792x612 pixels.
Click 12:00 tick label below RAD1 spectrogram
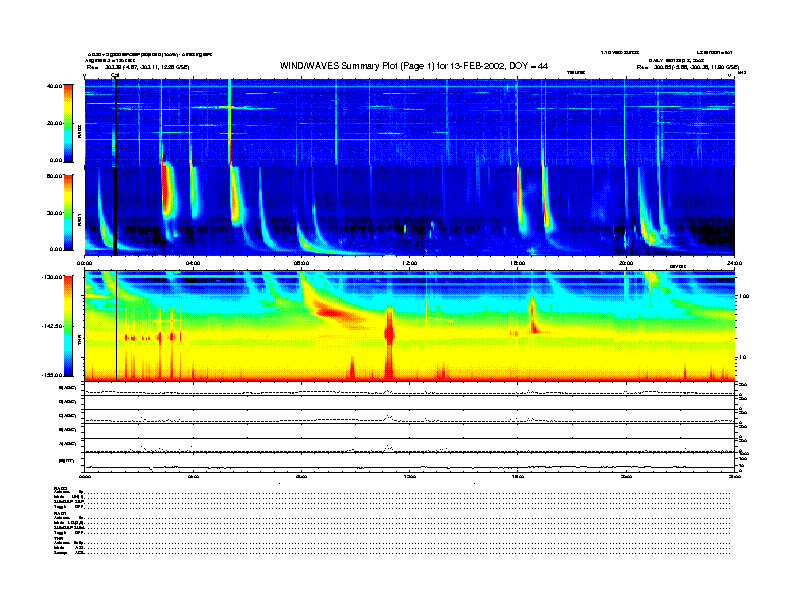click(x=410, y=263)
